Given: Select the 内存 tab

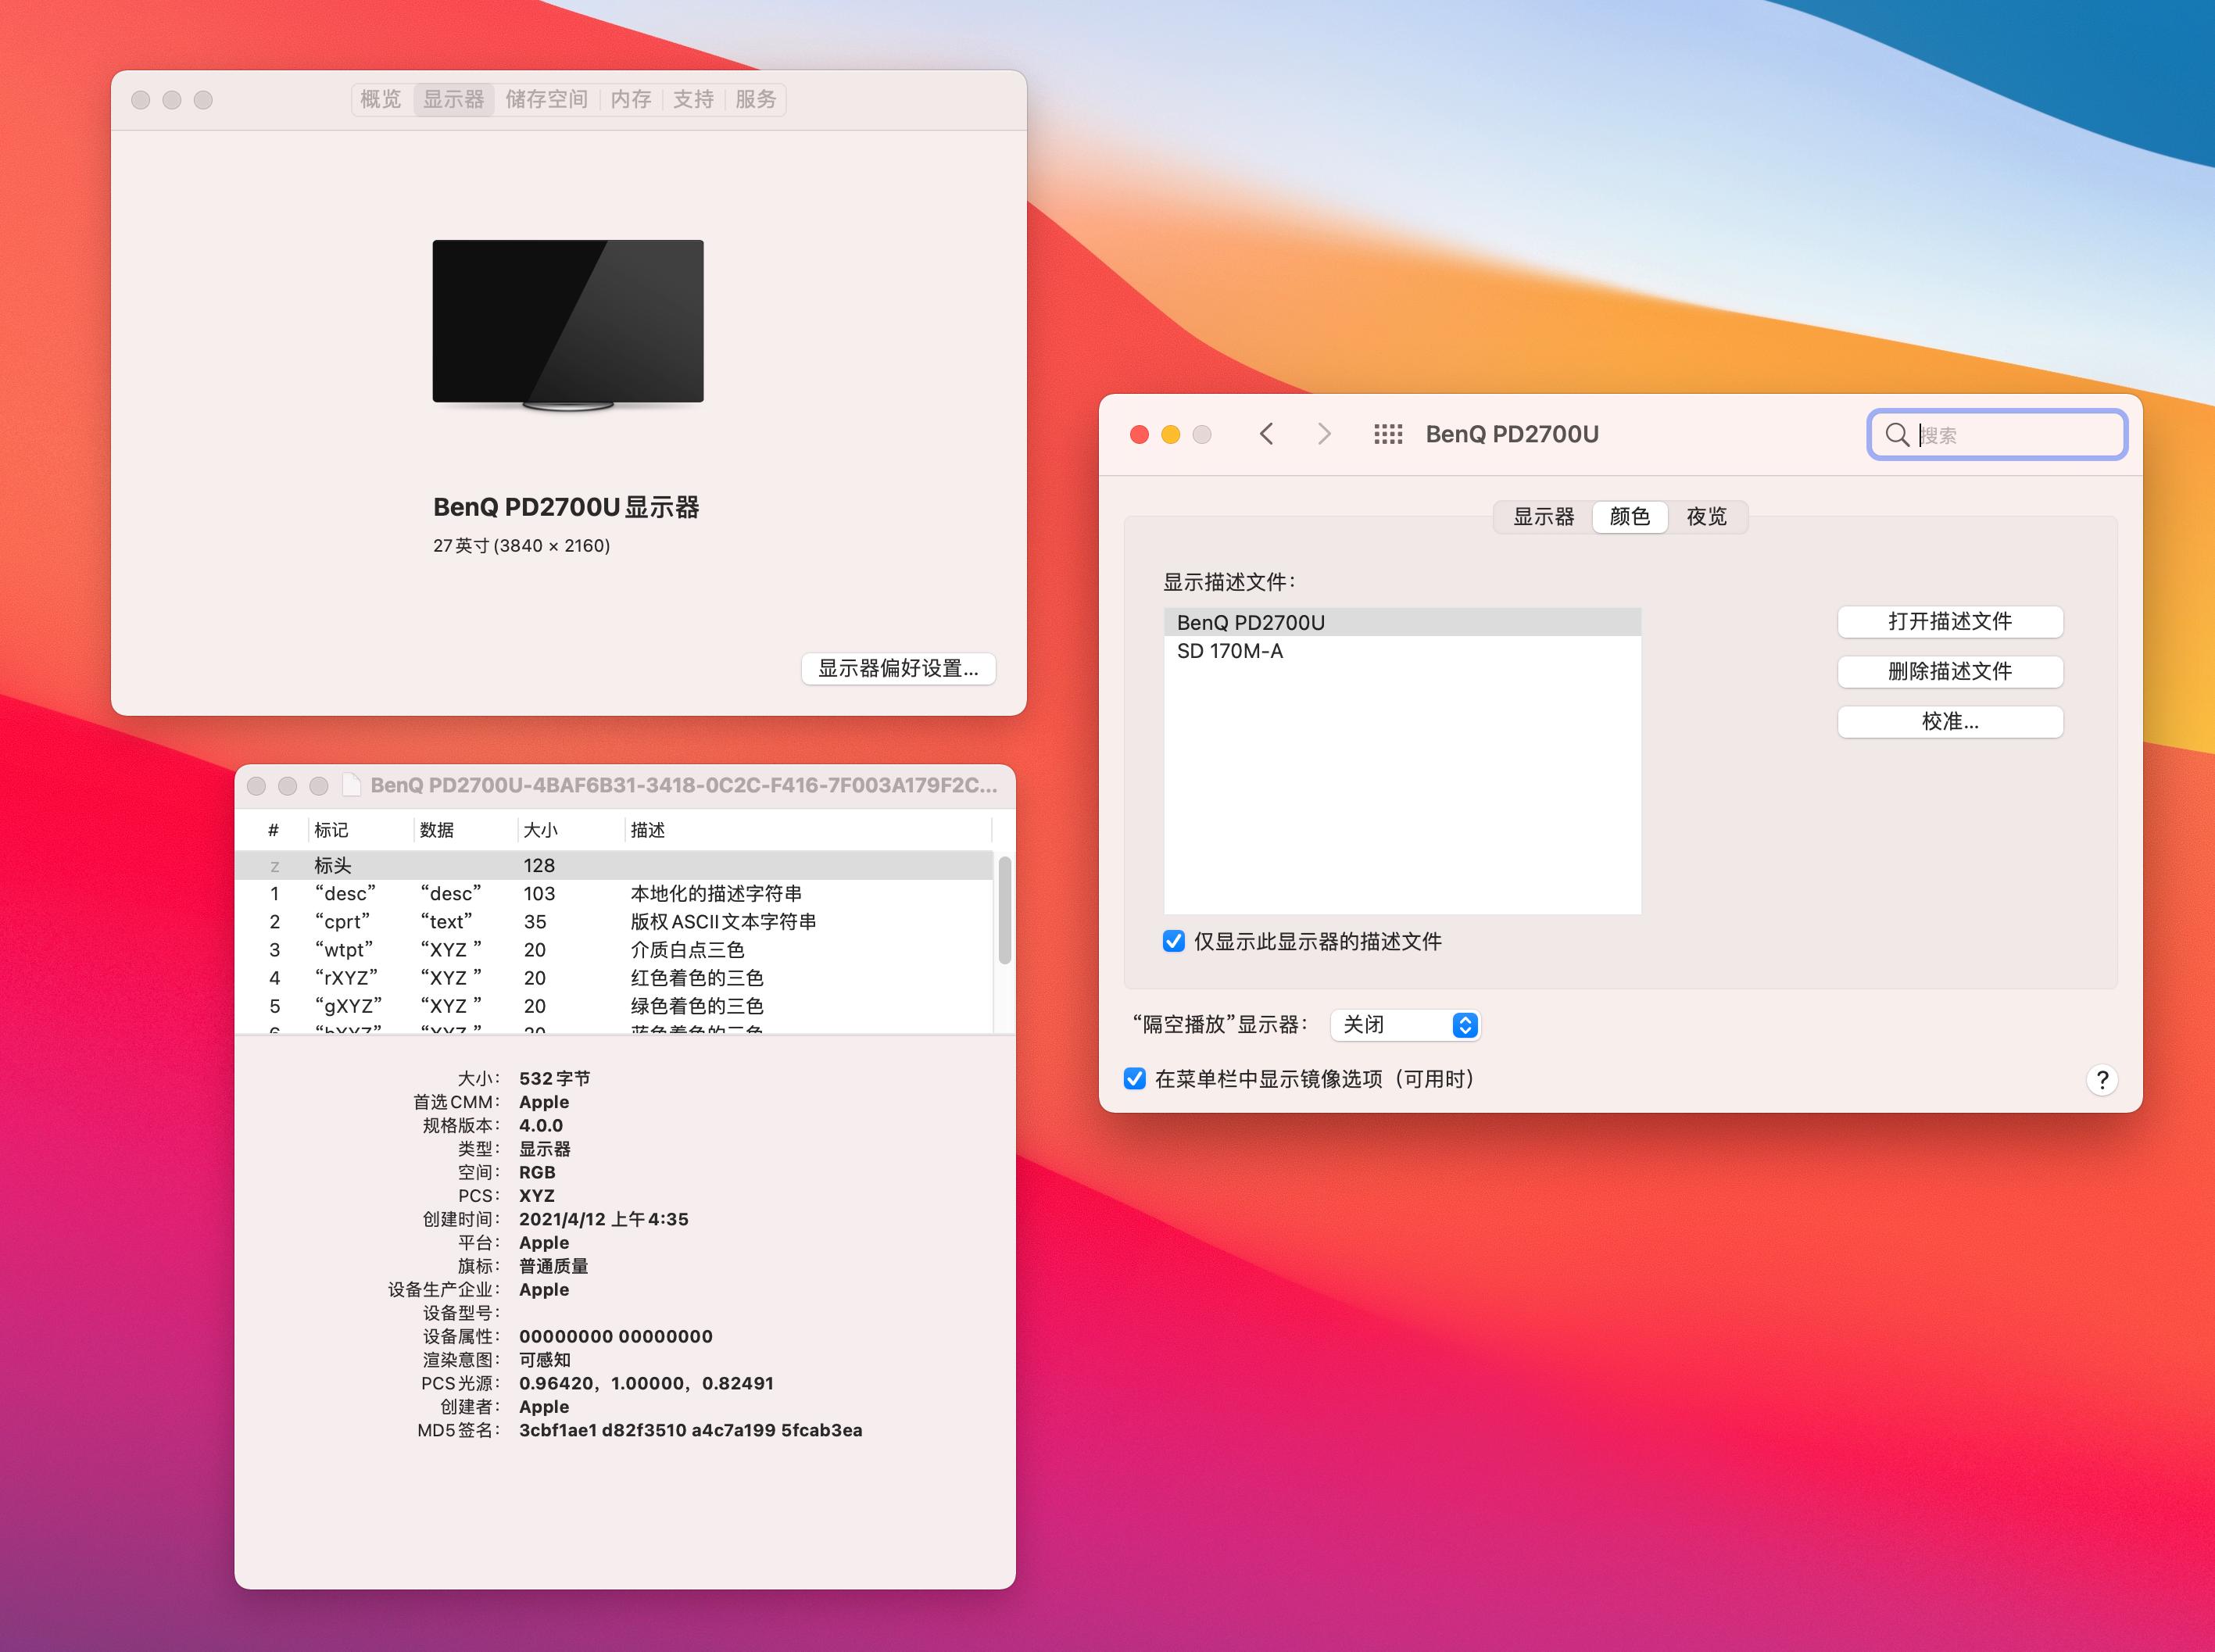Looking at the screenshot, I should pos(630,99).
